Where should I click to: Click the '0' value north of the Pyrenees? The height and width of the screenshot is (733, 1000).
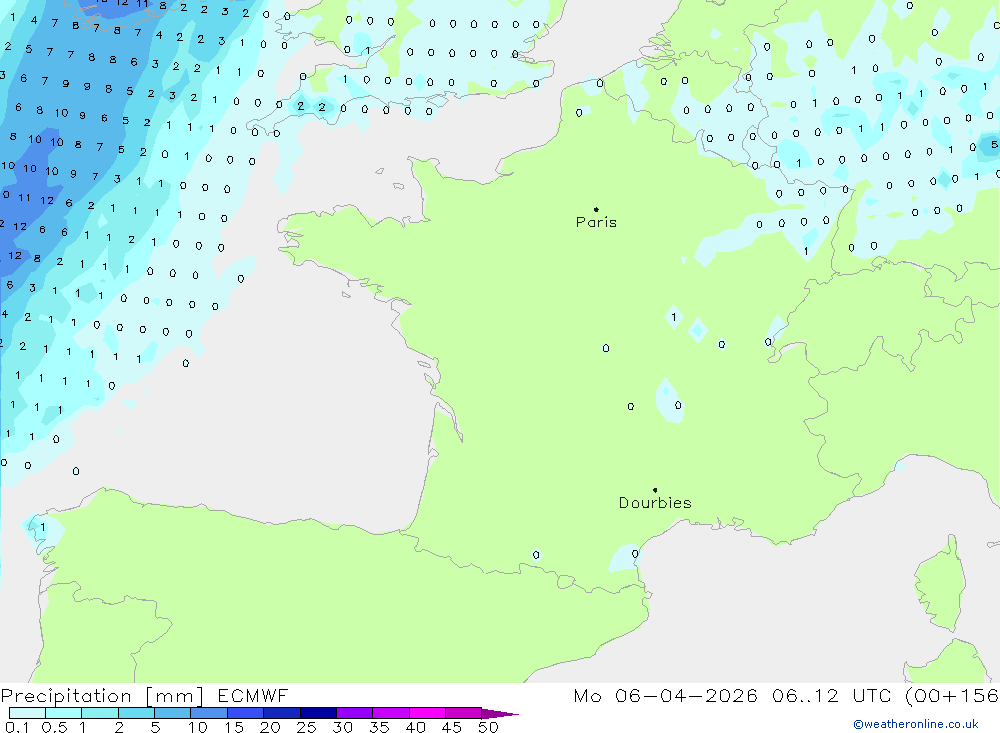[x=536, y=555]
